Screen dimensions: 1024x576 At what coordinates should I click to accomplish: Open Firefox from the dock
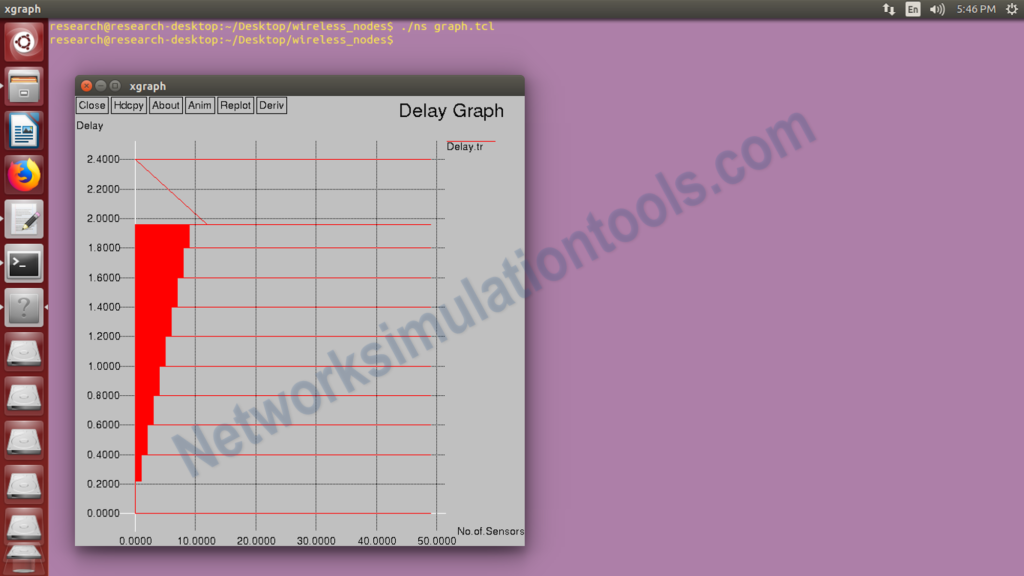click(23, 174)
